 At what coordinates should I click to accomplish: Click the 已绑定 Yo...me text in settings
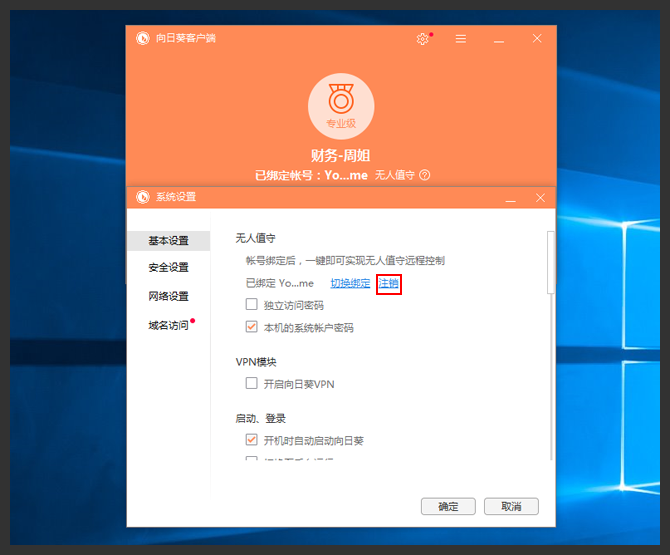click(280, 283)
